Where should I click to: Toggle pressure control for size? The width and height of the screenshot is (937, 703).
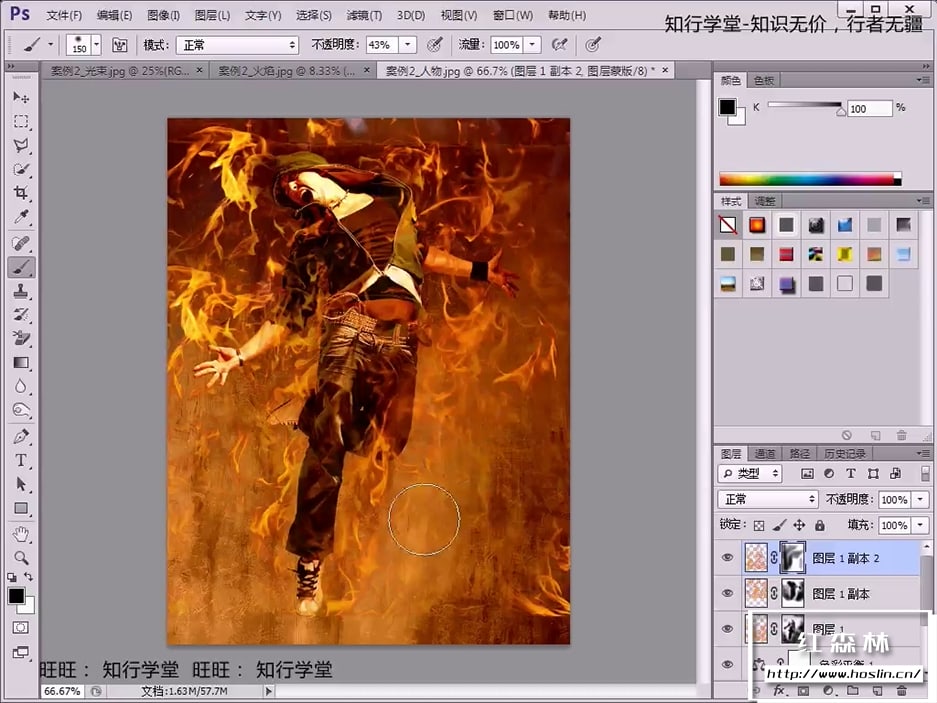(593, 44)
